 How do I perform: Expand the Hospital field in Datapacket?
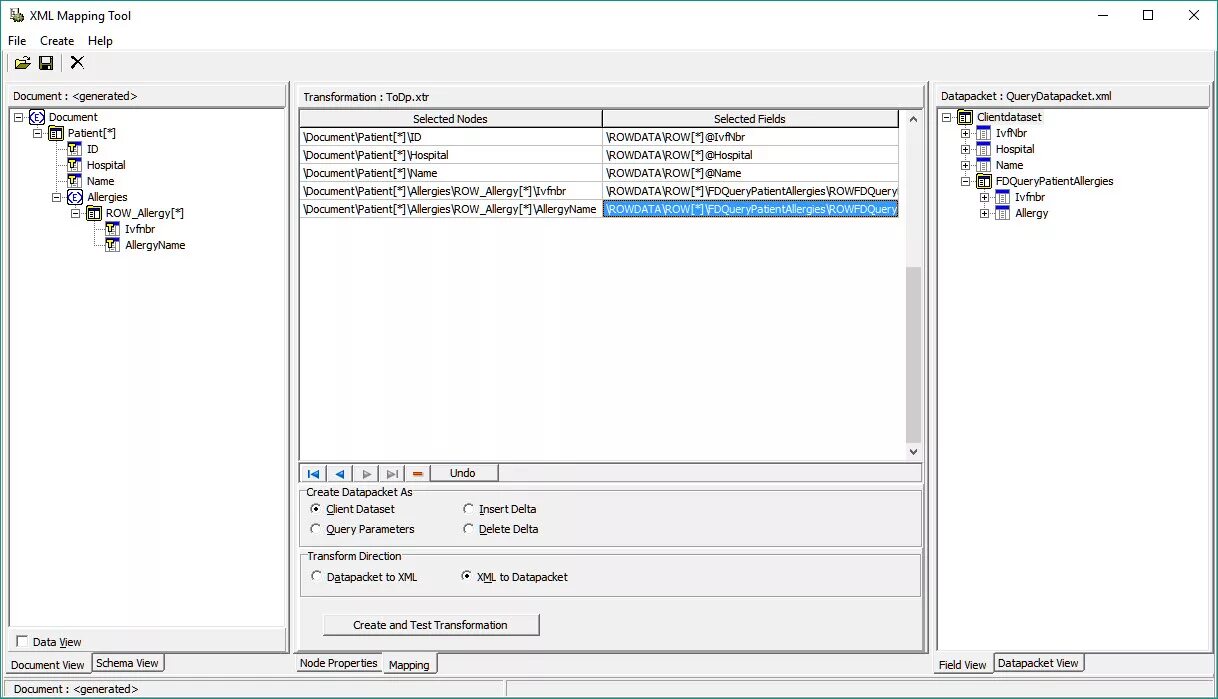pyautogui.click(x=966, y=149)
